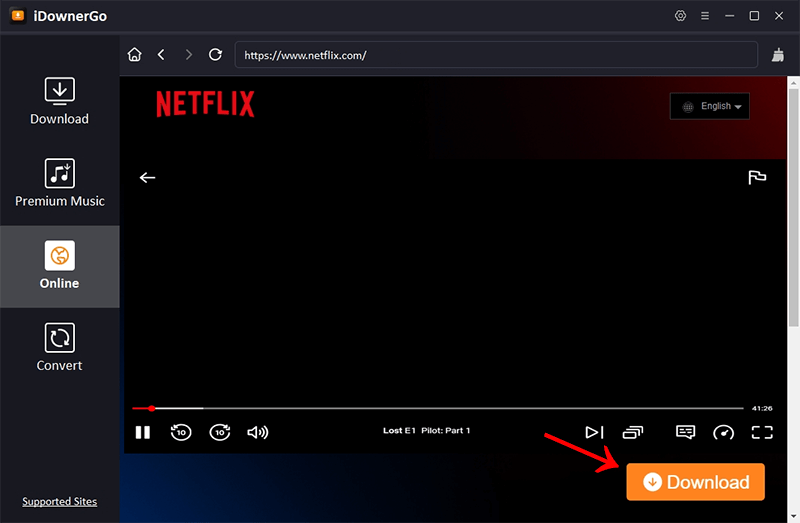This screenshot has width=800, height=523.
Task: Open the Premium Music section
Action: [59, 183]
